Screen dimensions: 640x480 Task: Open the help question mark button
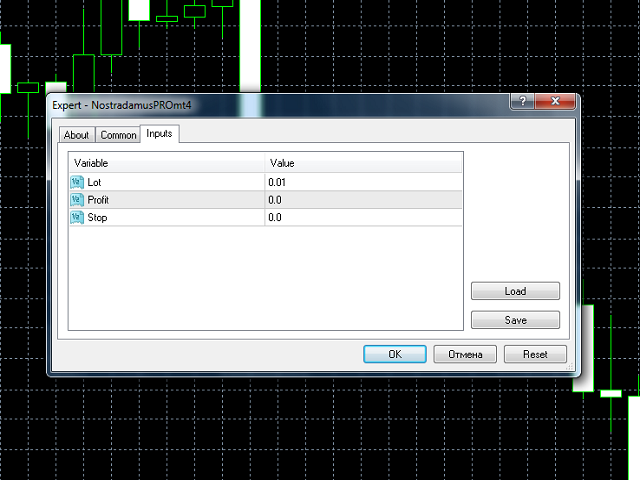[x=522, y=101]
